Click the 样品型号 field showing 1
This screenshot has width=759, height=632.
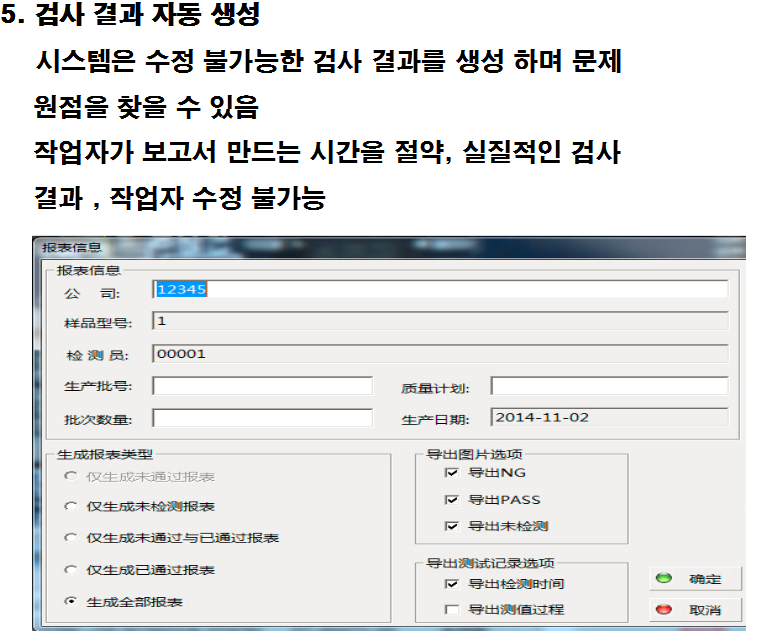(440, 321)
